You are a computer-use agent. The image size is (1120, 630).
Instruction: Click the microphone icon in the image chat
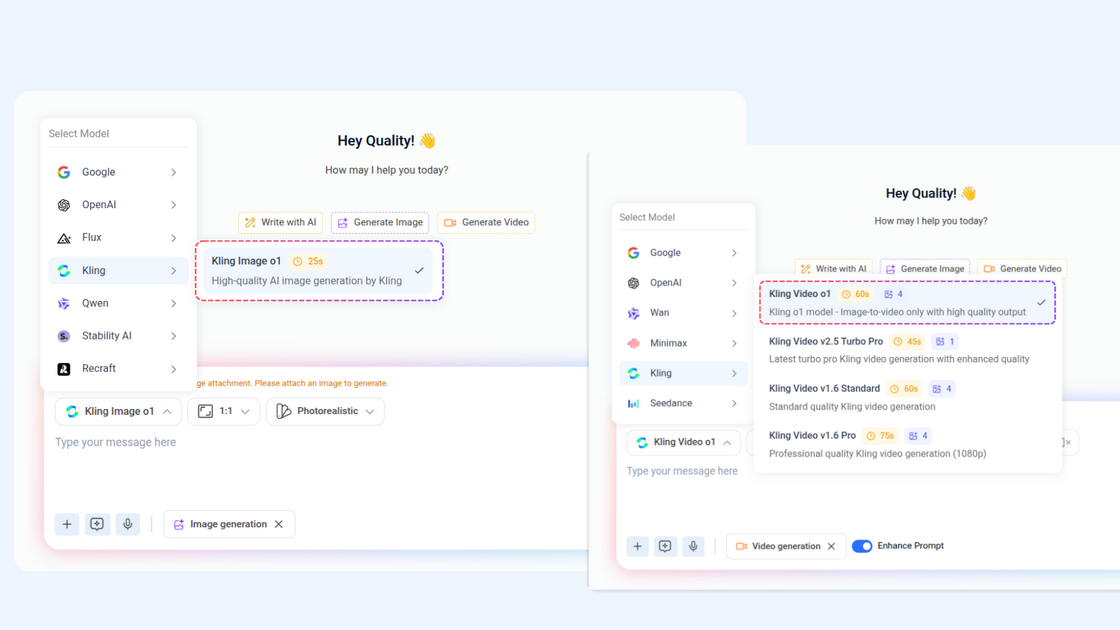tap(128, 524)
